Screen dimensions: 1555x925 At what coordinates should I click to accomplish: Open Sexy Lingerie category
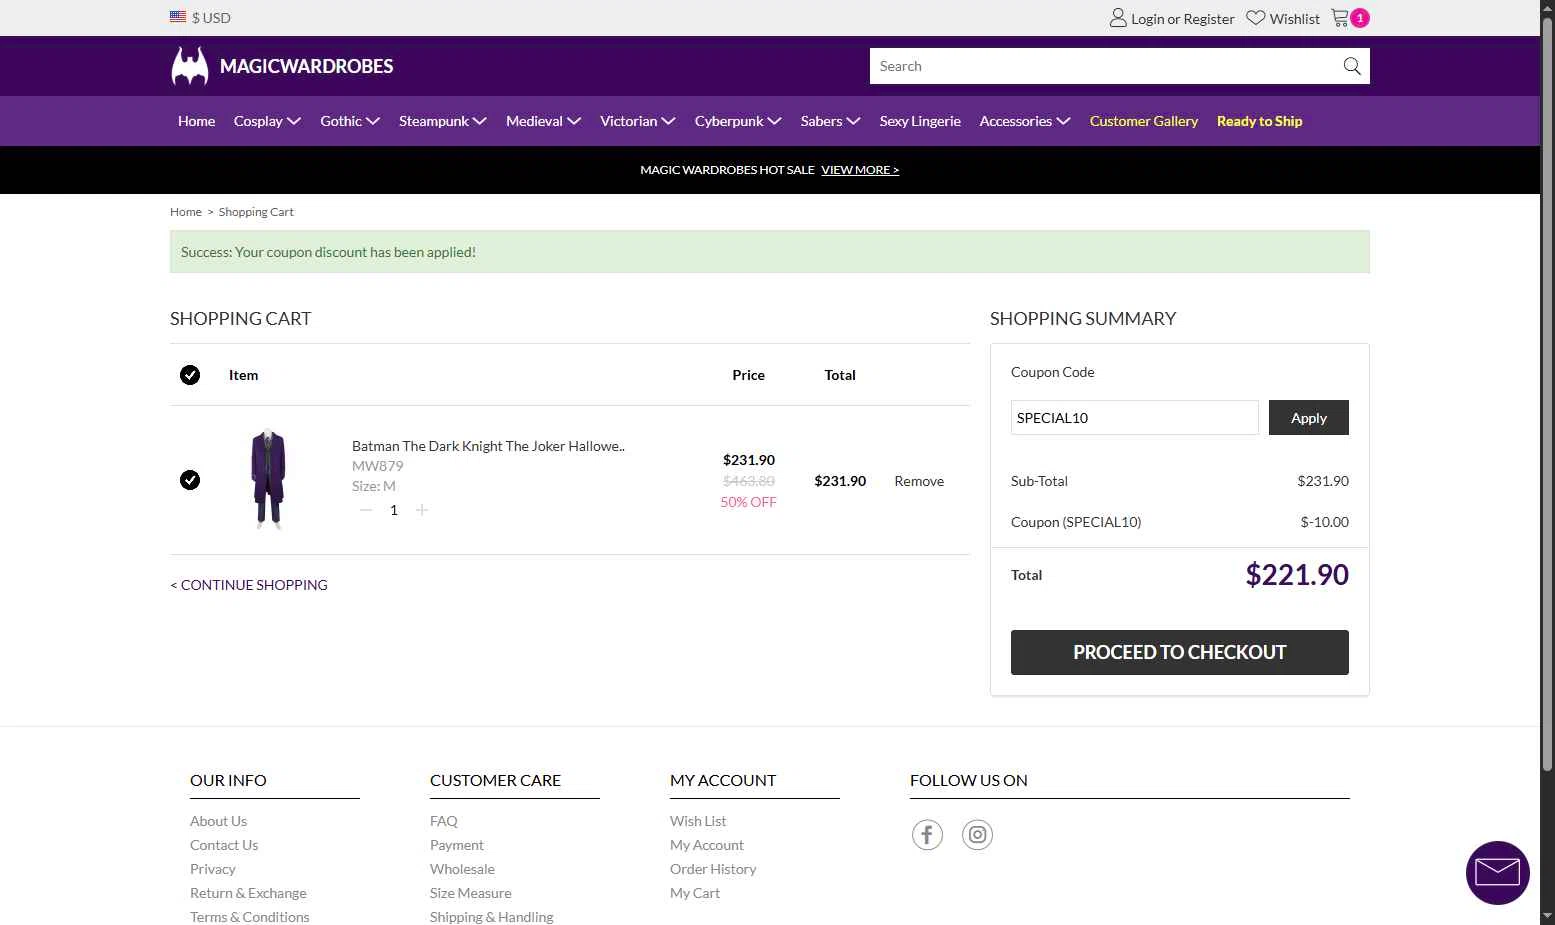(x=920, y=121)
